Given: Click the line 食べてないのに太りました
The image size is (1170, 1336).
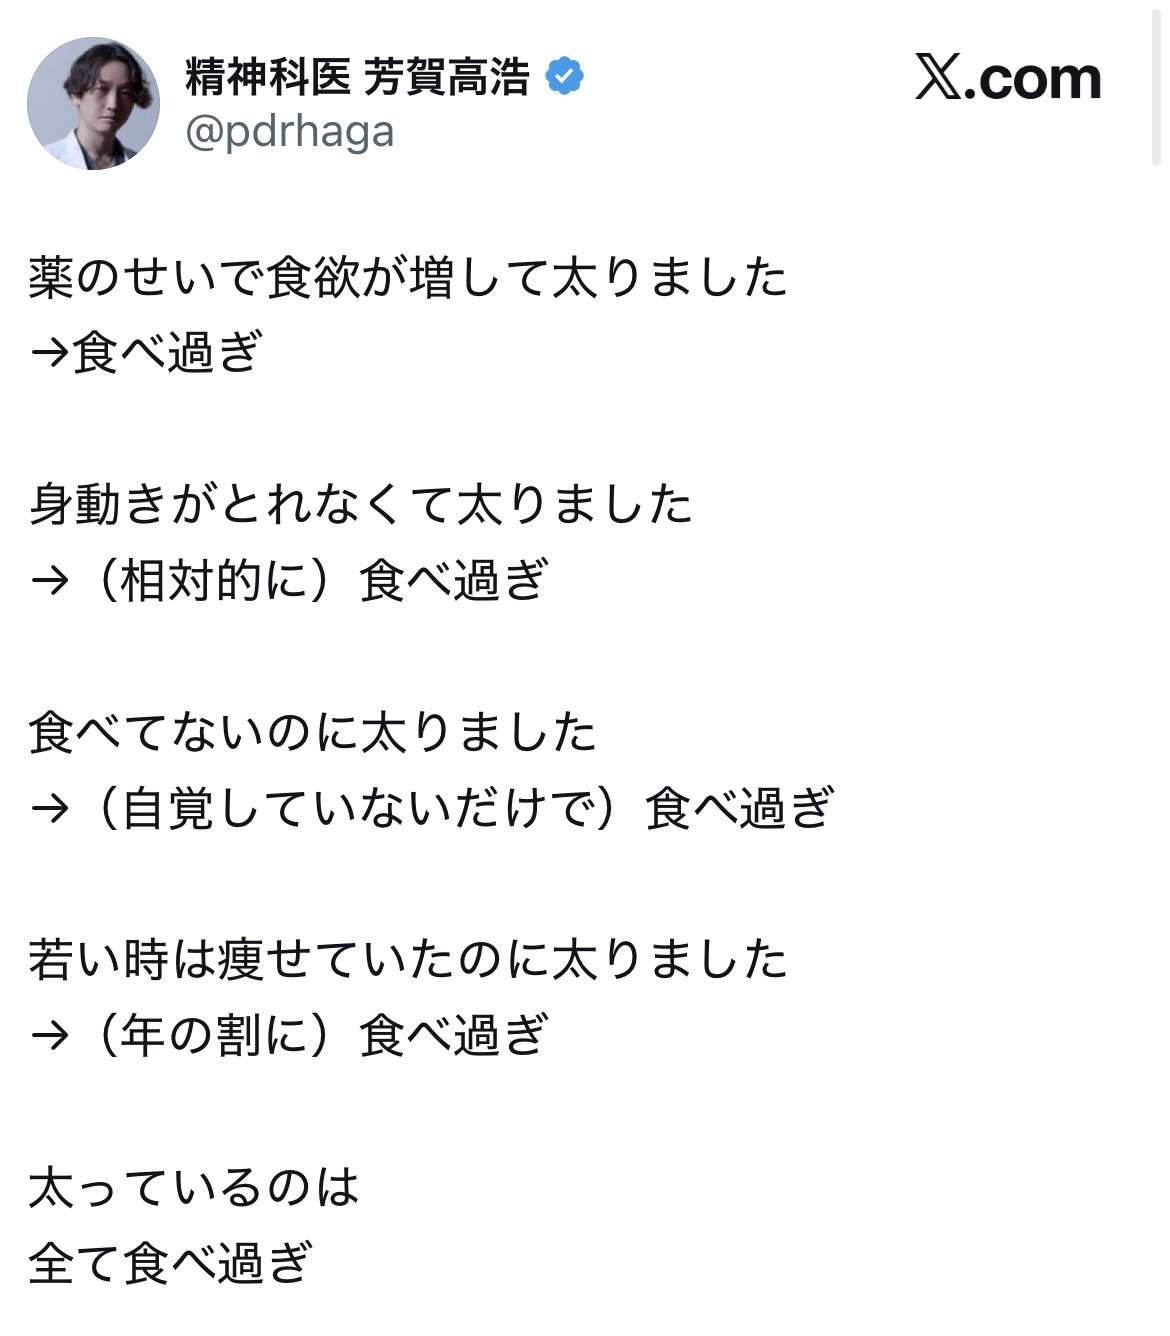Looking at the screenshot, I should (x=313, y=731).
